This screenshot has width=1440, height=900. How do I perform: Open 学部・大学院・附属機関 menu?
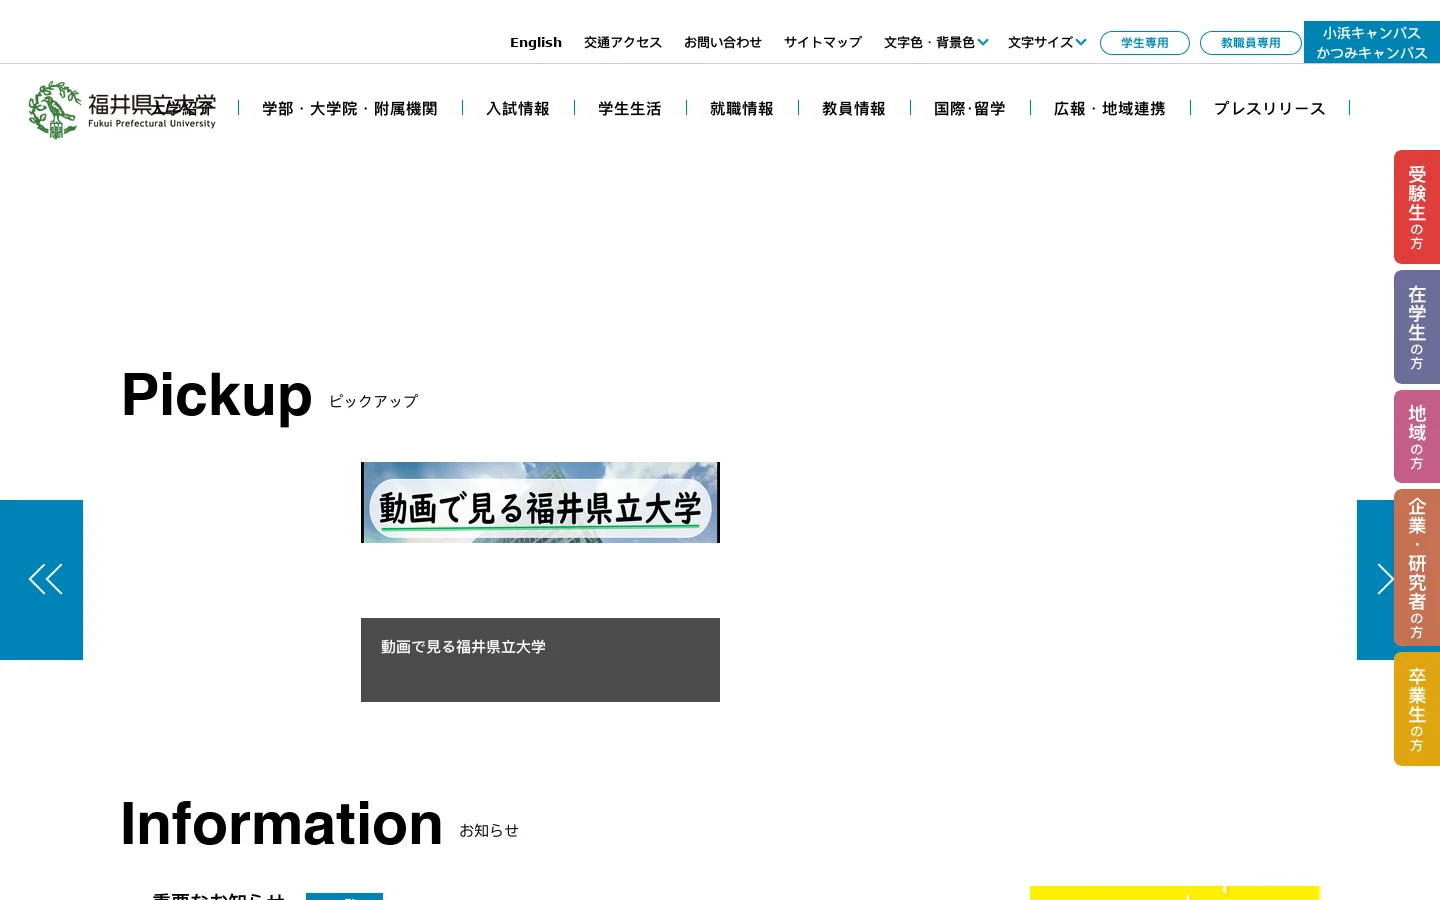click(x=350, y=108)
